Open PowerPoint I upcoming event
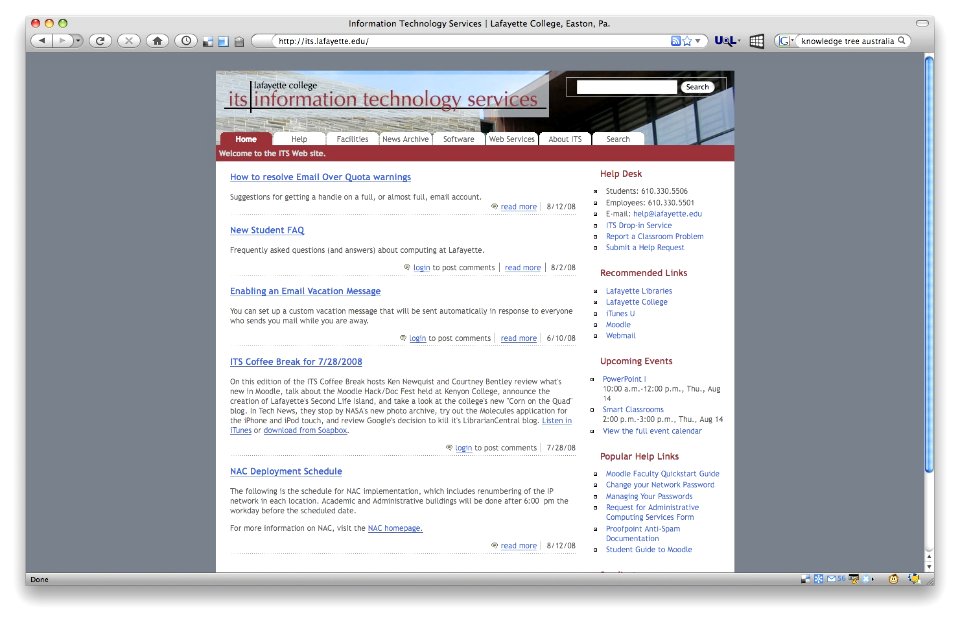The height and width of the screenshot is (621, 960). [x=624, y=379]
